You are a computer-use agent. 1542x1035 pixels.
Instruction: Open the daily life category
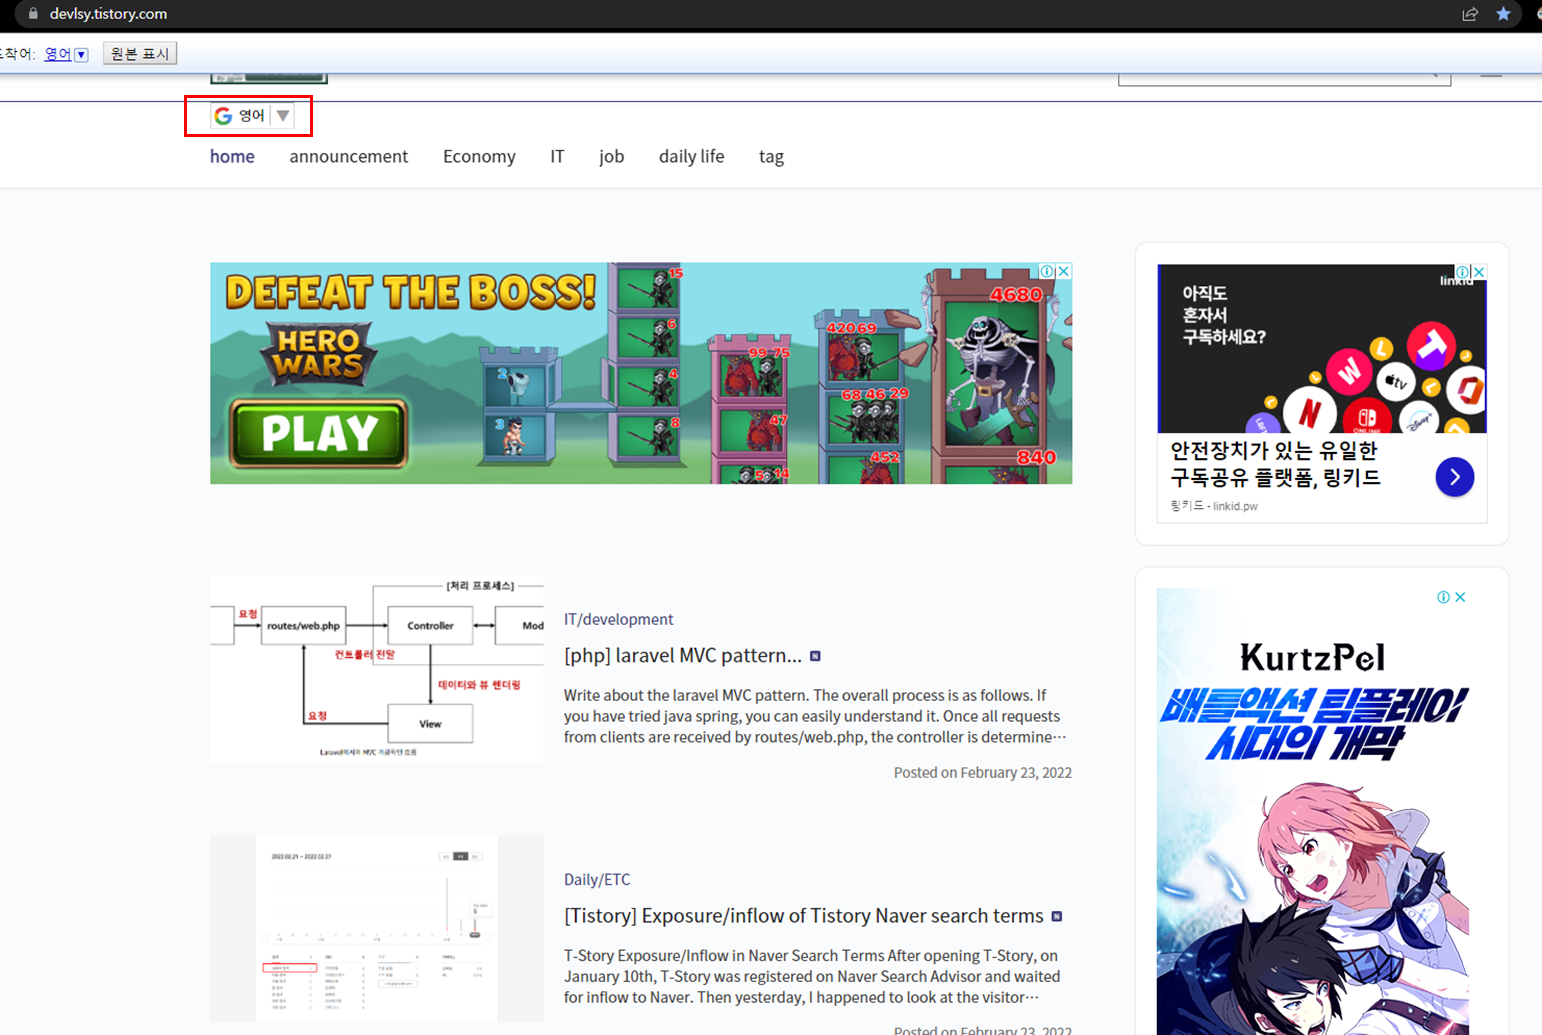[691, 156]
